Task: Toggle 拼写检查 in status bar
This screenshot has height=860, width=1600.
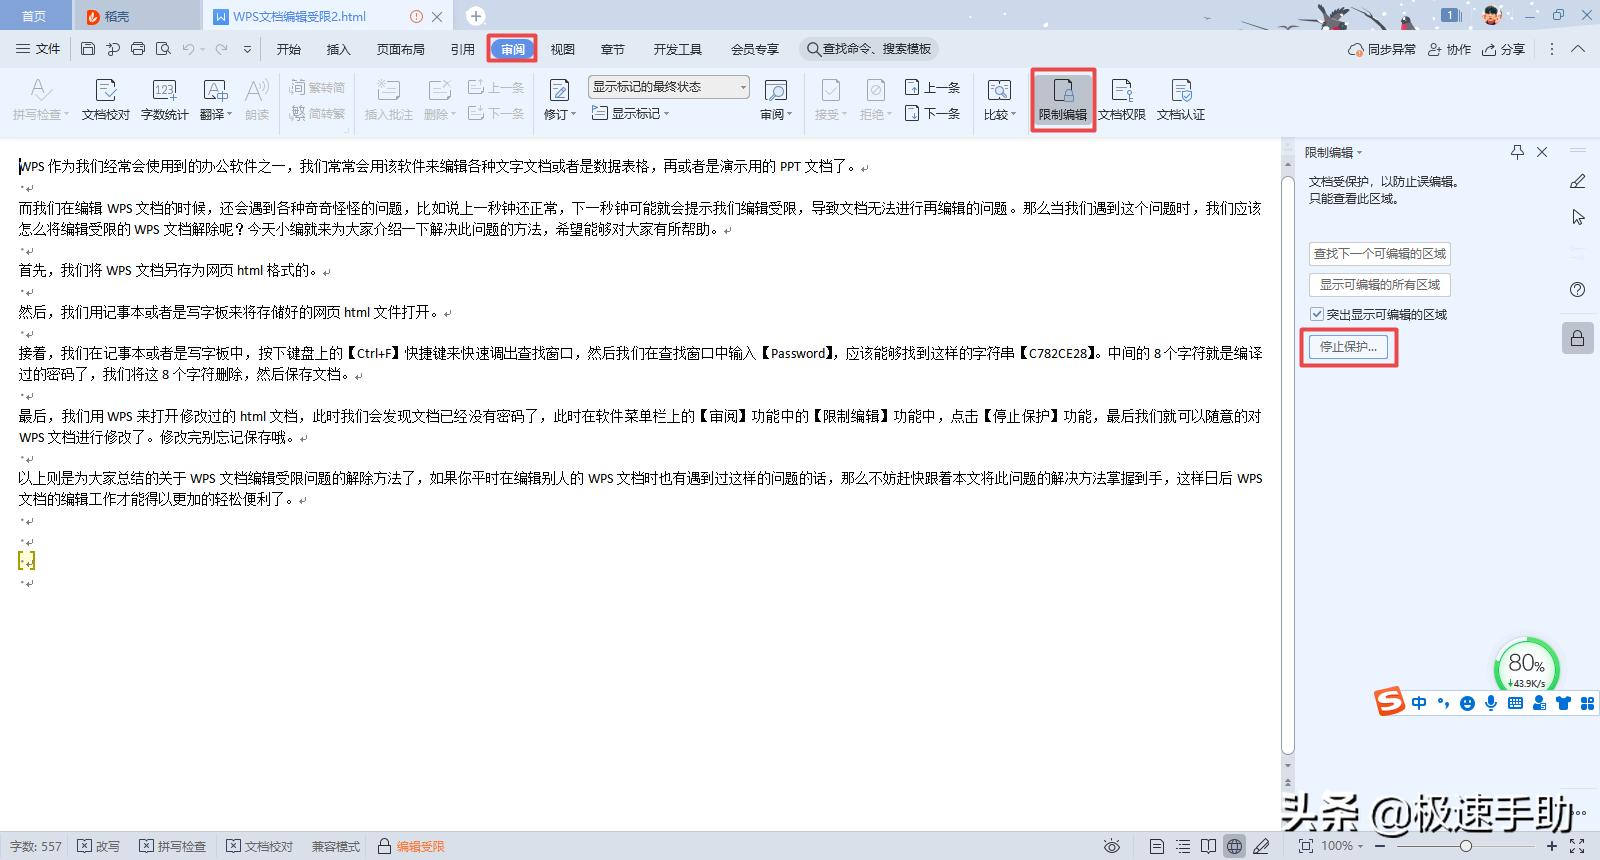Action: click(x=173, y=846)
